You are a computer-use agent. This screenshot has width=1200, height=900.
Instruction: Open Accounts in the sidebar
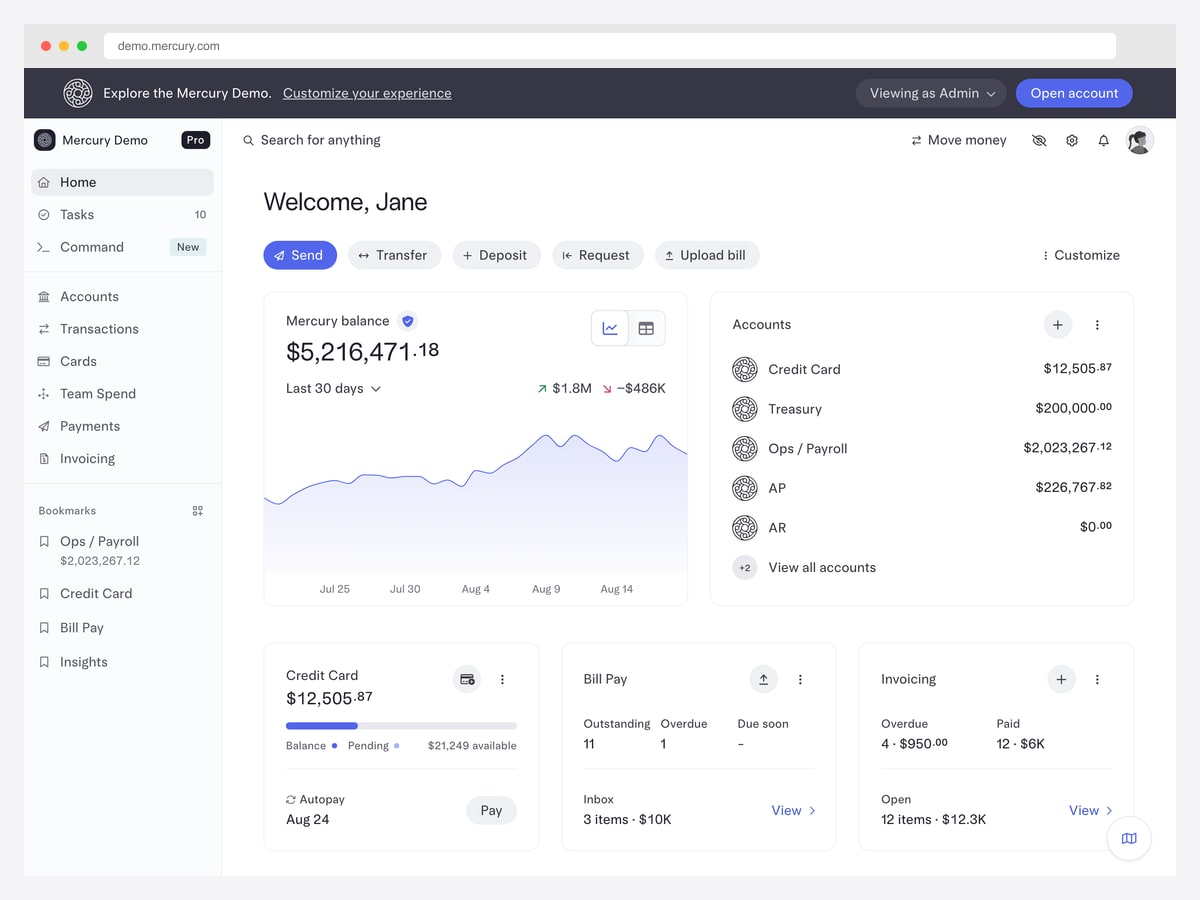click(x=122, y=297)
